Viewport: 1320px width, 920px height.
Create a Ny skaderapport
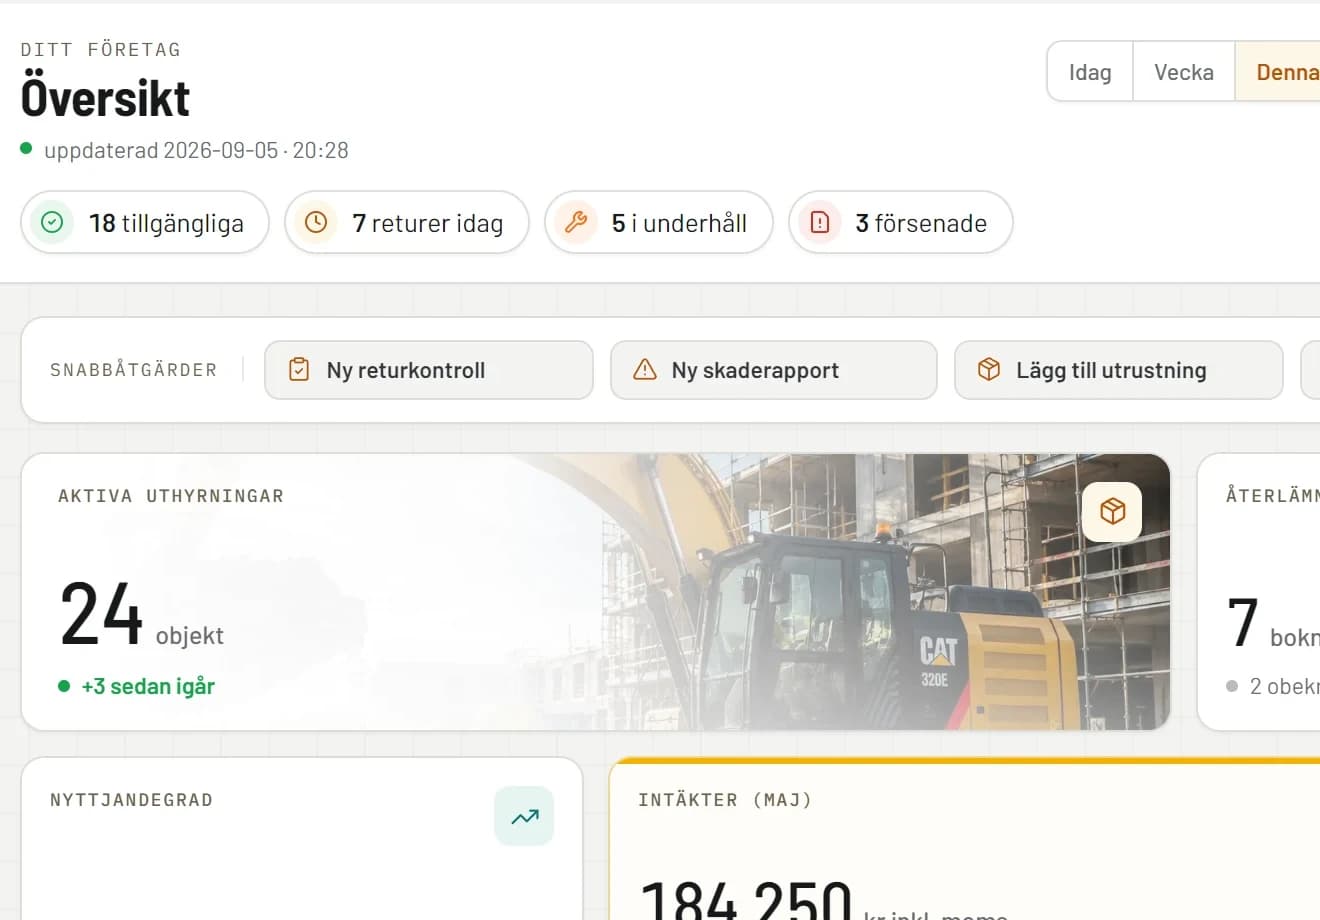click(774, 370)
